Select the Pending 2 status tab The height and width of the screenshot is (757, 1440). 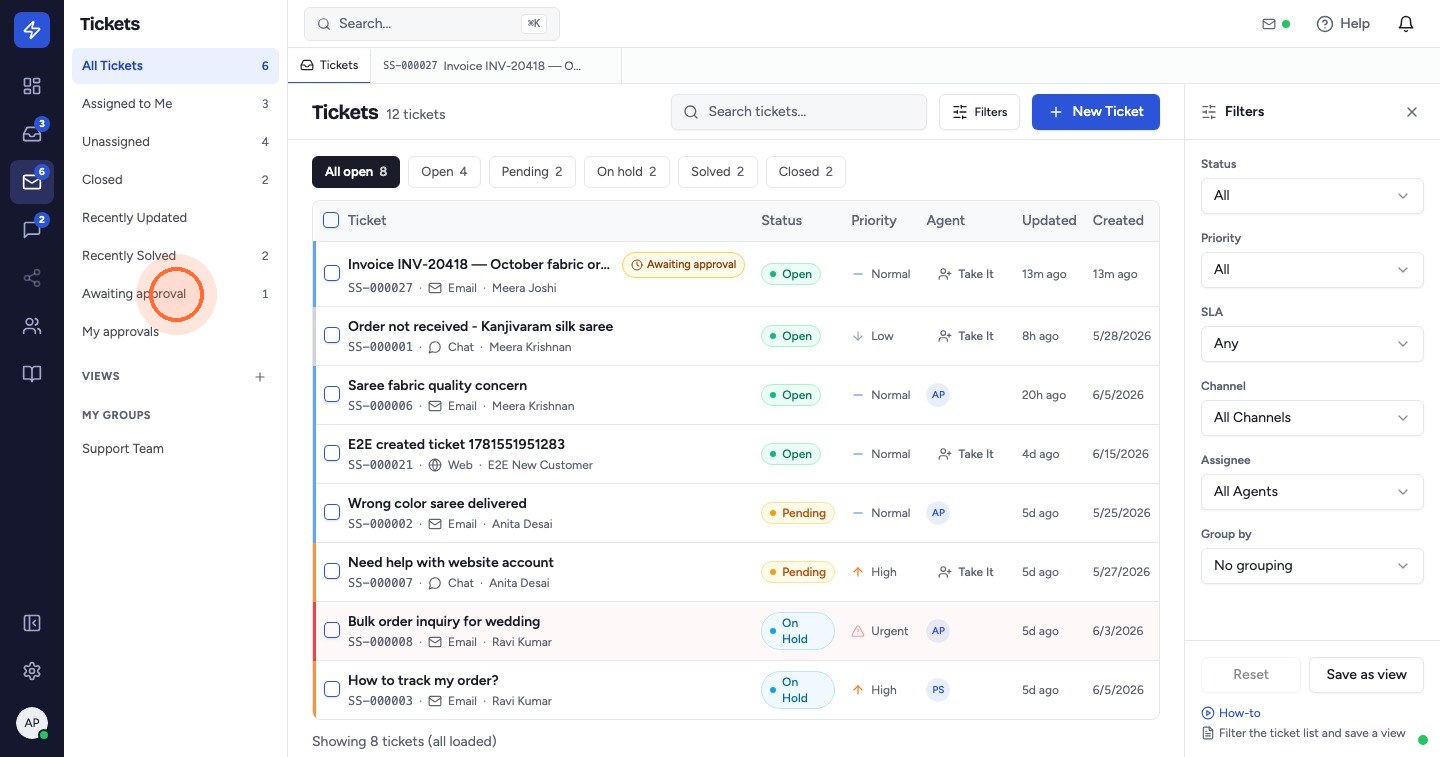click(x=532, y=172)
